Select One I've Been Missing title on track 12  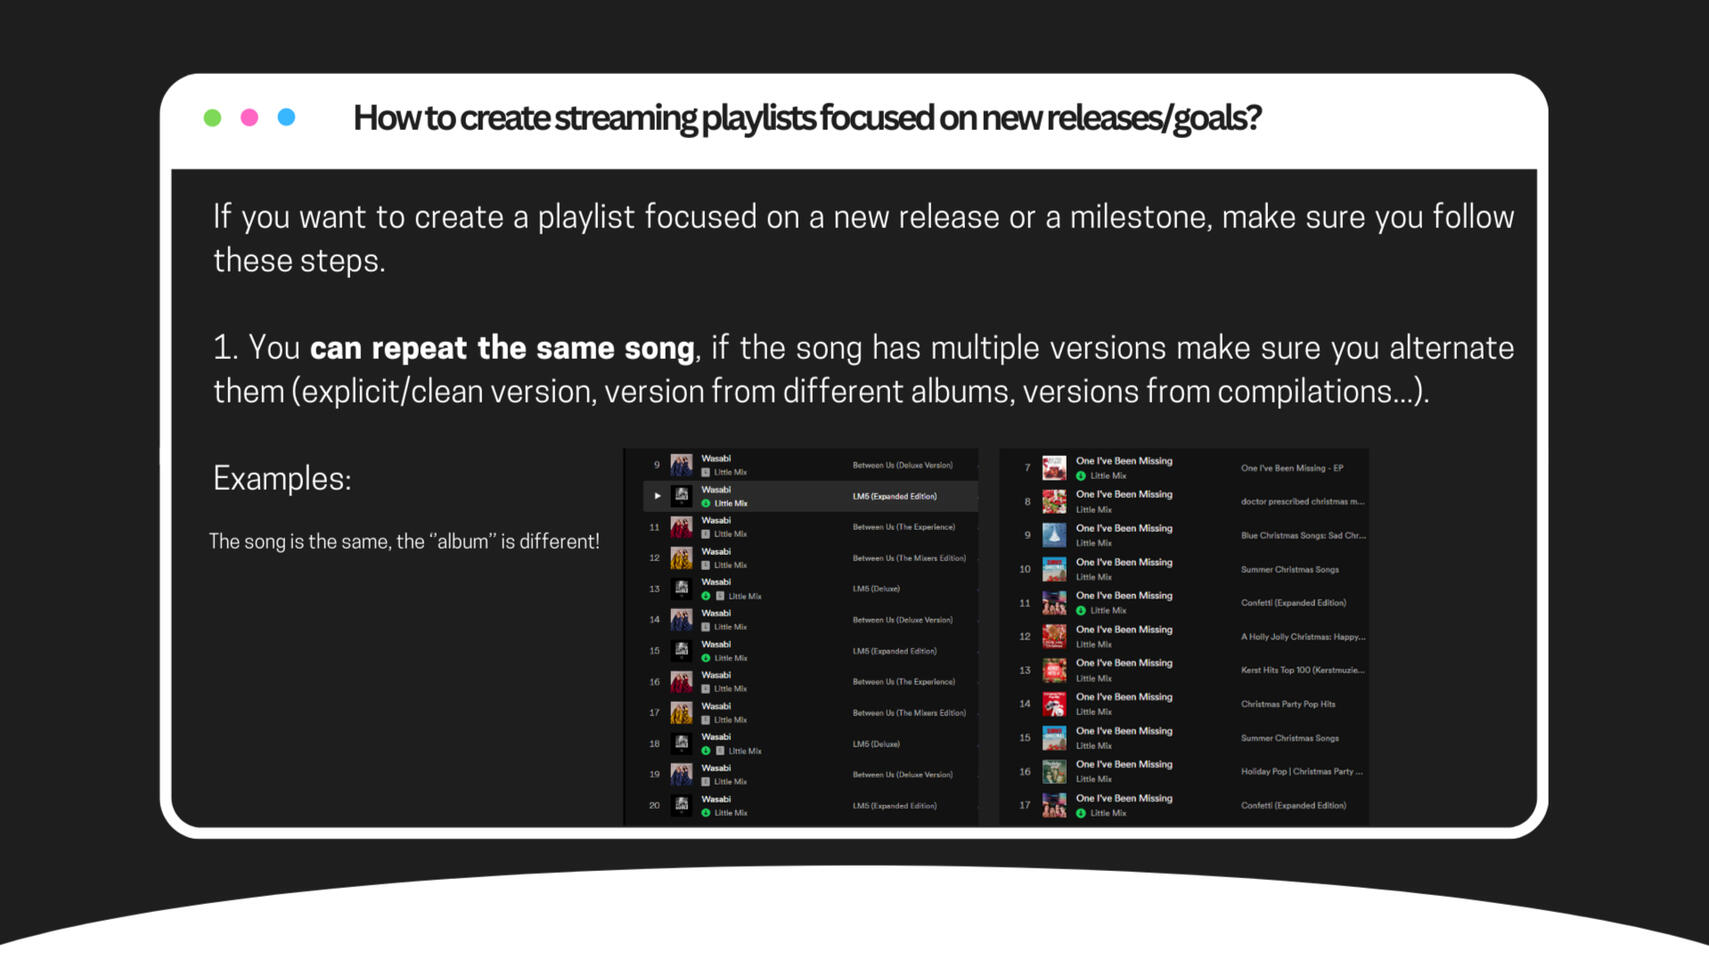click(1124, 630)
